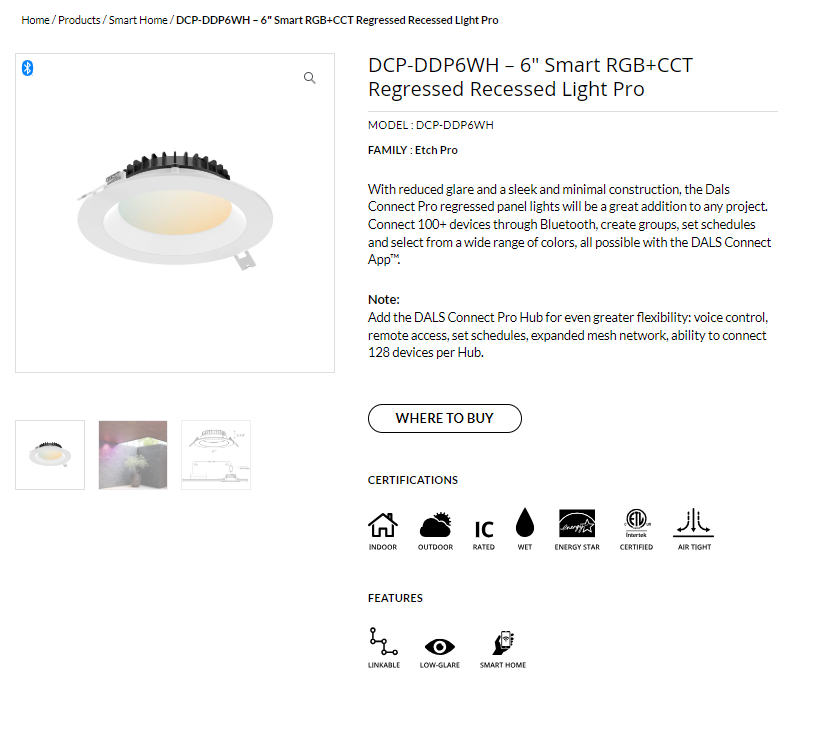Image resolution: width=823 pixels, height=742 pixels.
Task: Navigate to Smart Home breadcrumb
Action: click(x=138, y=20)
